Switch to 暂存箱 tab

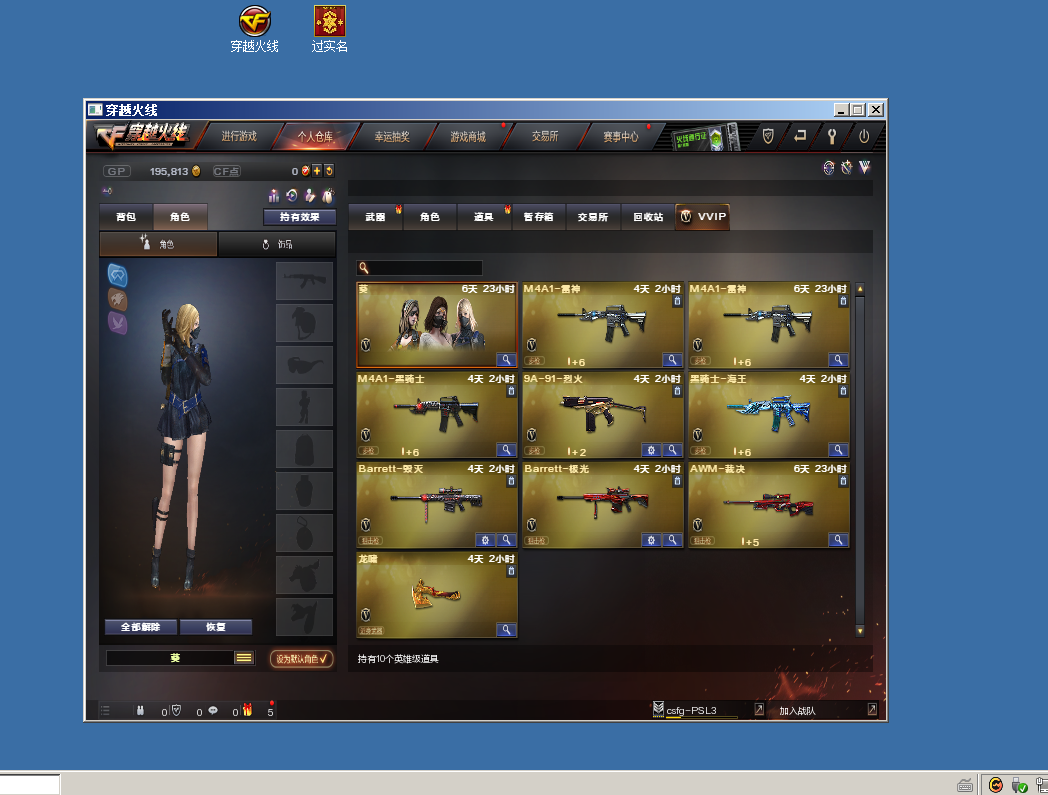pos(538,217)
